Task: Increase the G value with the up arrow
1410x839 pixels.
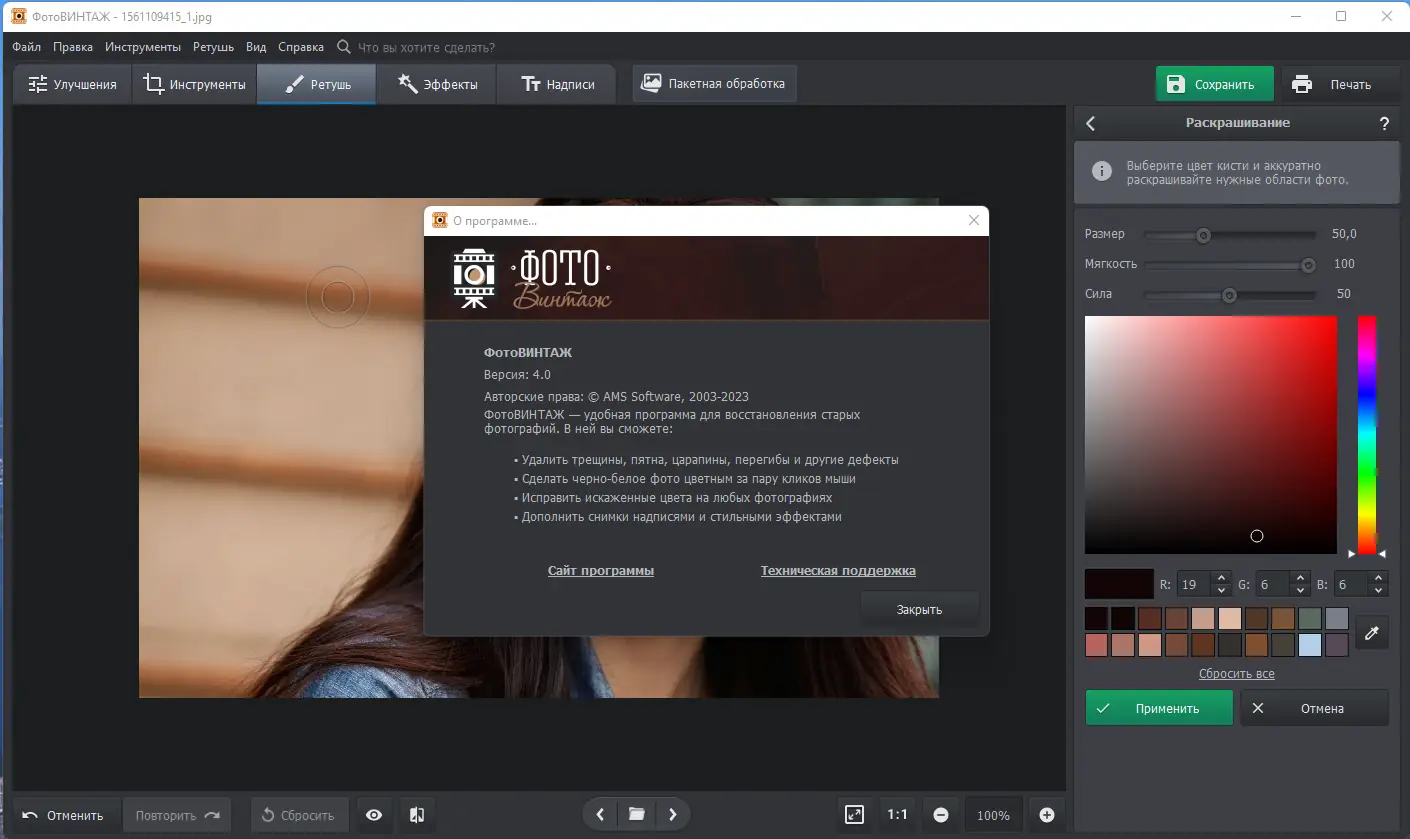Action: (1299, 577)
